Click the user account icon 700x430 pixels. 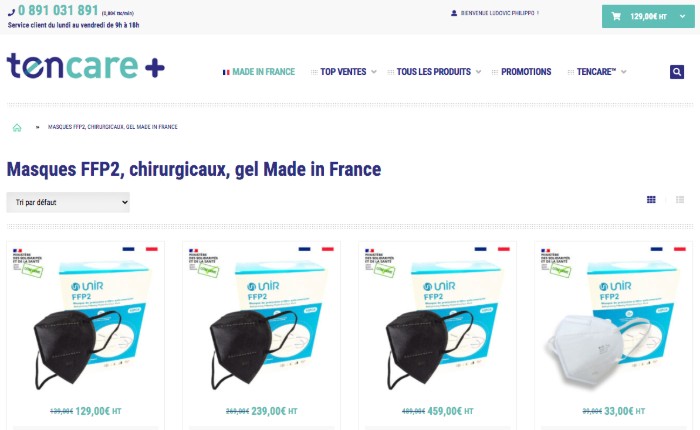[x=454, y=13]
